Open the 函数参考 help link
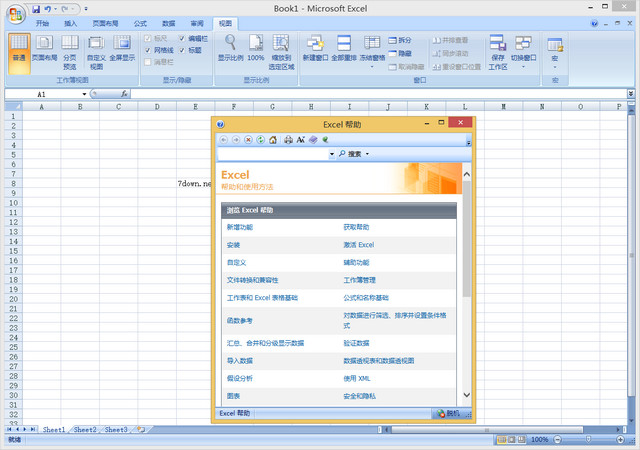Screen dimensions: 640x450 (240, 320)
